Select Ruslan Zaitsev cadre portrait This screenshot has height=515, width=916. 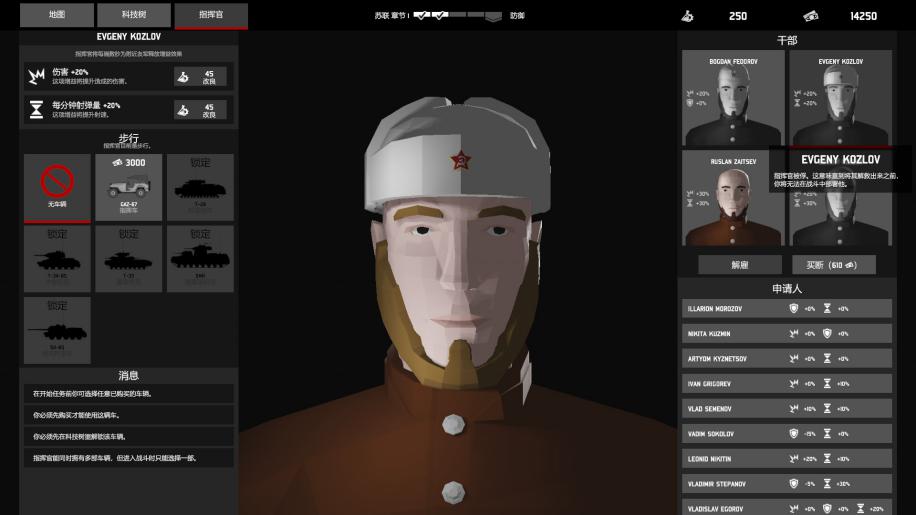733,199
